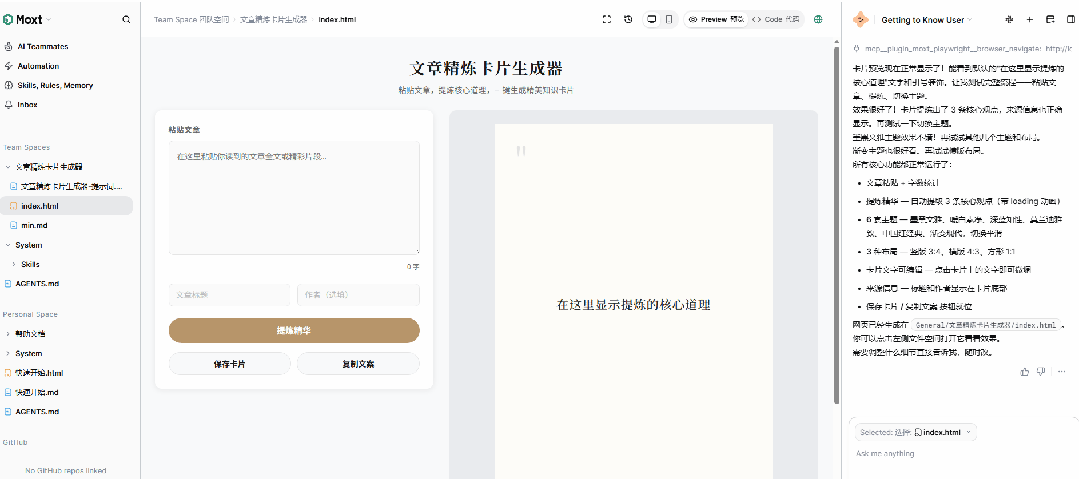Open the AI Teammates section
The image size is (1079, 479).
pyautogui.click(x=42, y=47)
